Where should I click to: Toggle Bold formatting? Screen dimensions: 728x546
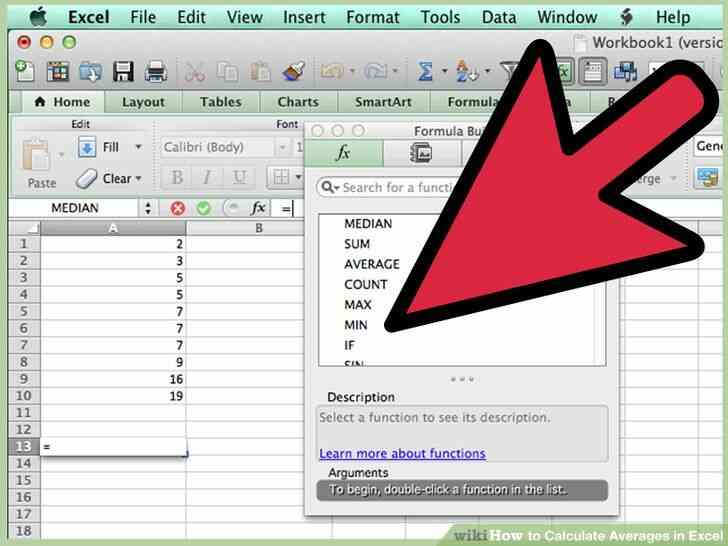[x=177, y=177]
